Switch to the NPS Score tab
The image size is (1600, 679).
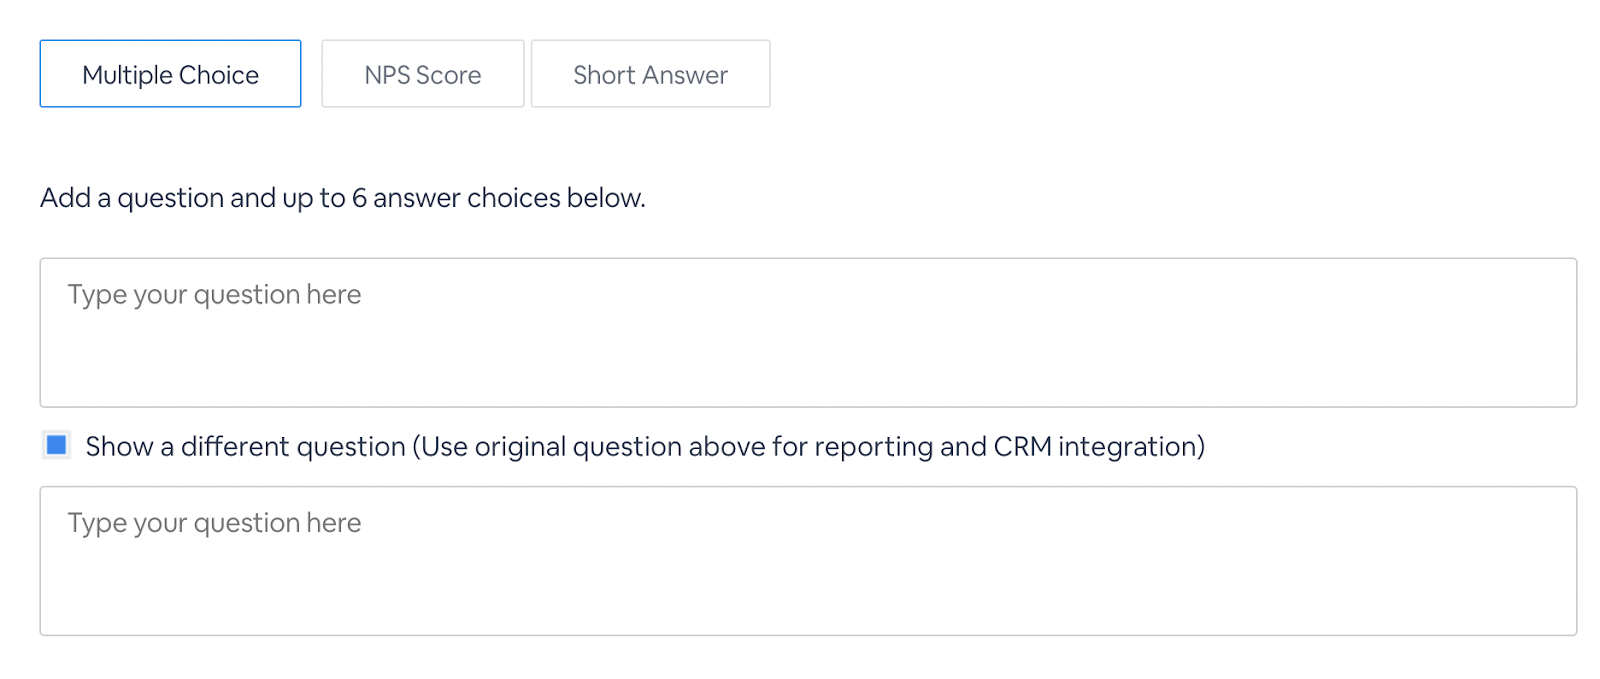[422, 74]
